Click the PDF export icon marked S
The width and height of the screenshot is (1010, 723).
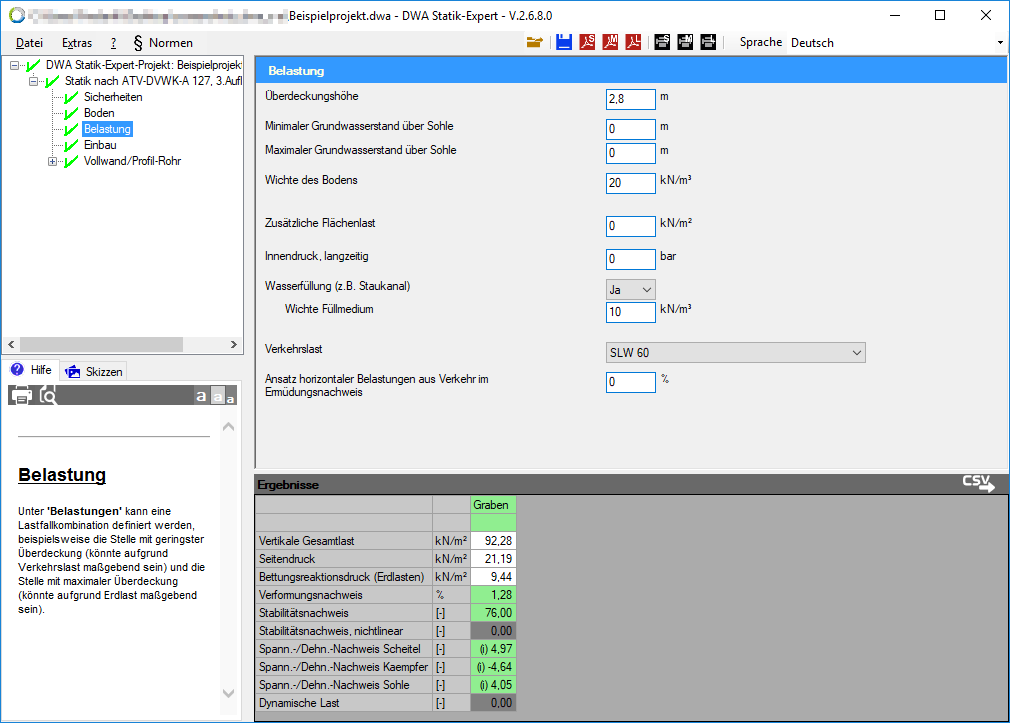[x=587, y=42]
